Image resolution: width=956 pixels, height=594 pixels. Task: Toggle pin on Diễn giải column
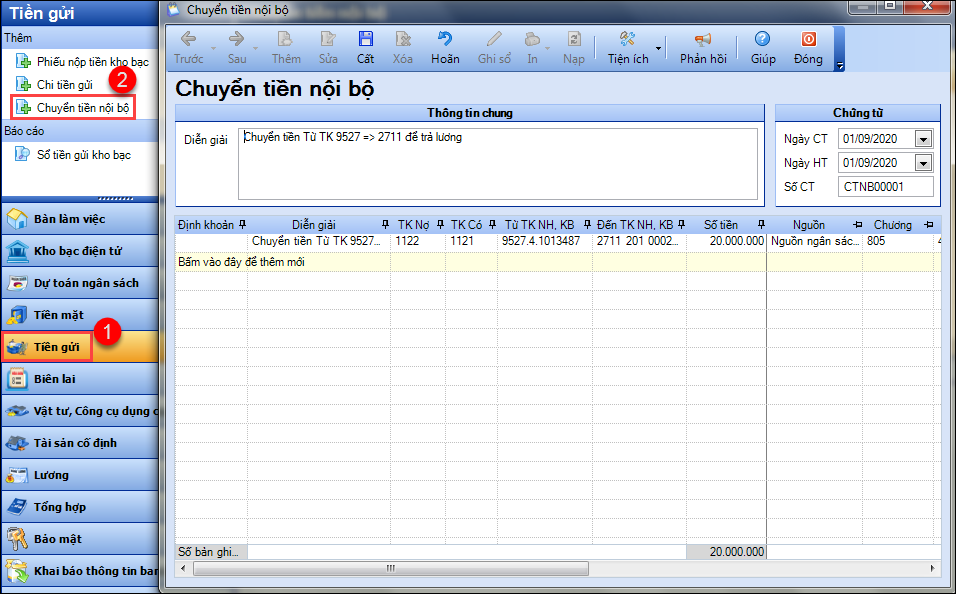(385, 224)
